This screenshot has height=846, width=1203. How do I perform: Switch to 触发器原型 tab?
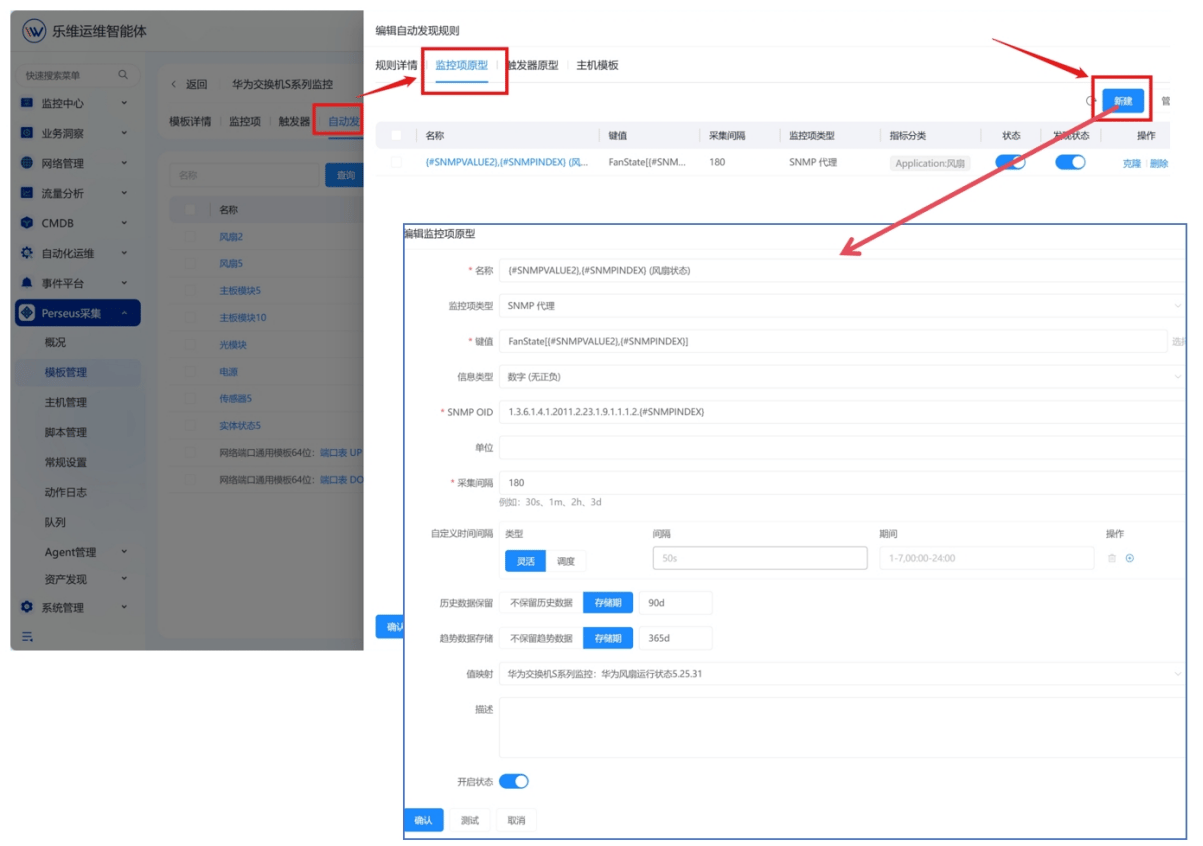532,65
